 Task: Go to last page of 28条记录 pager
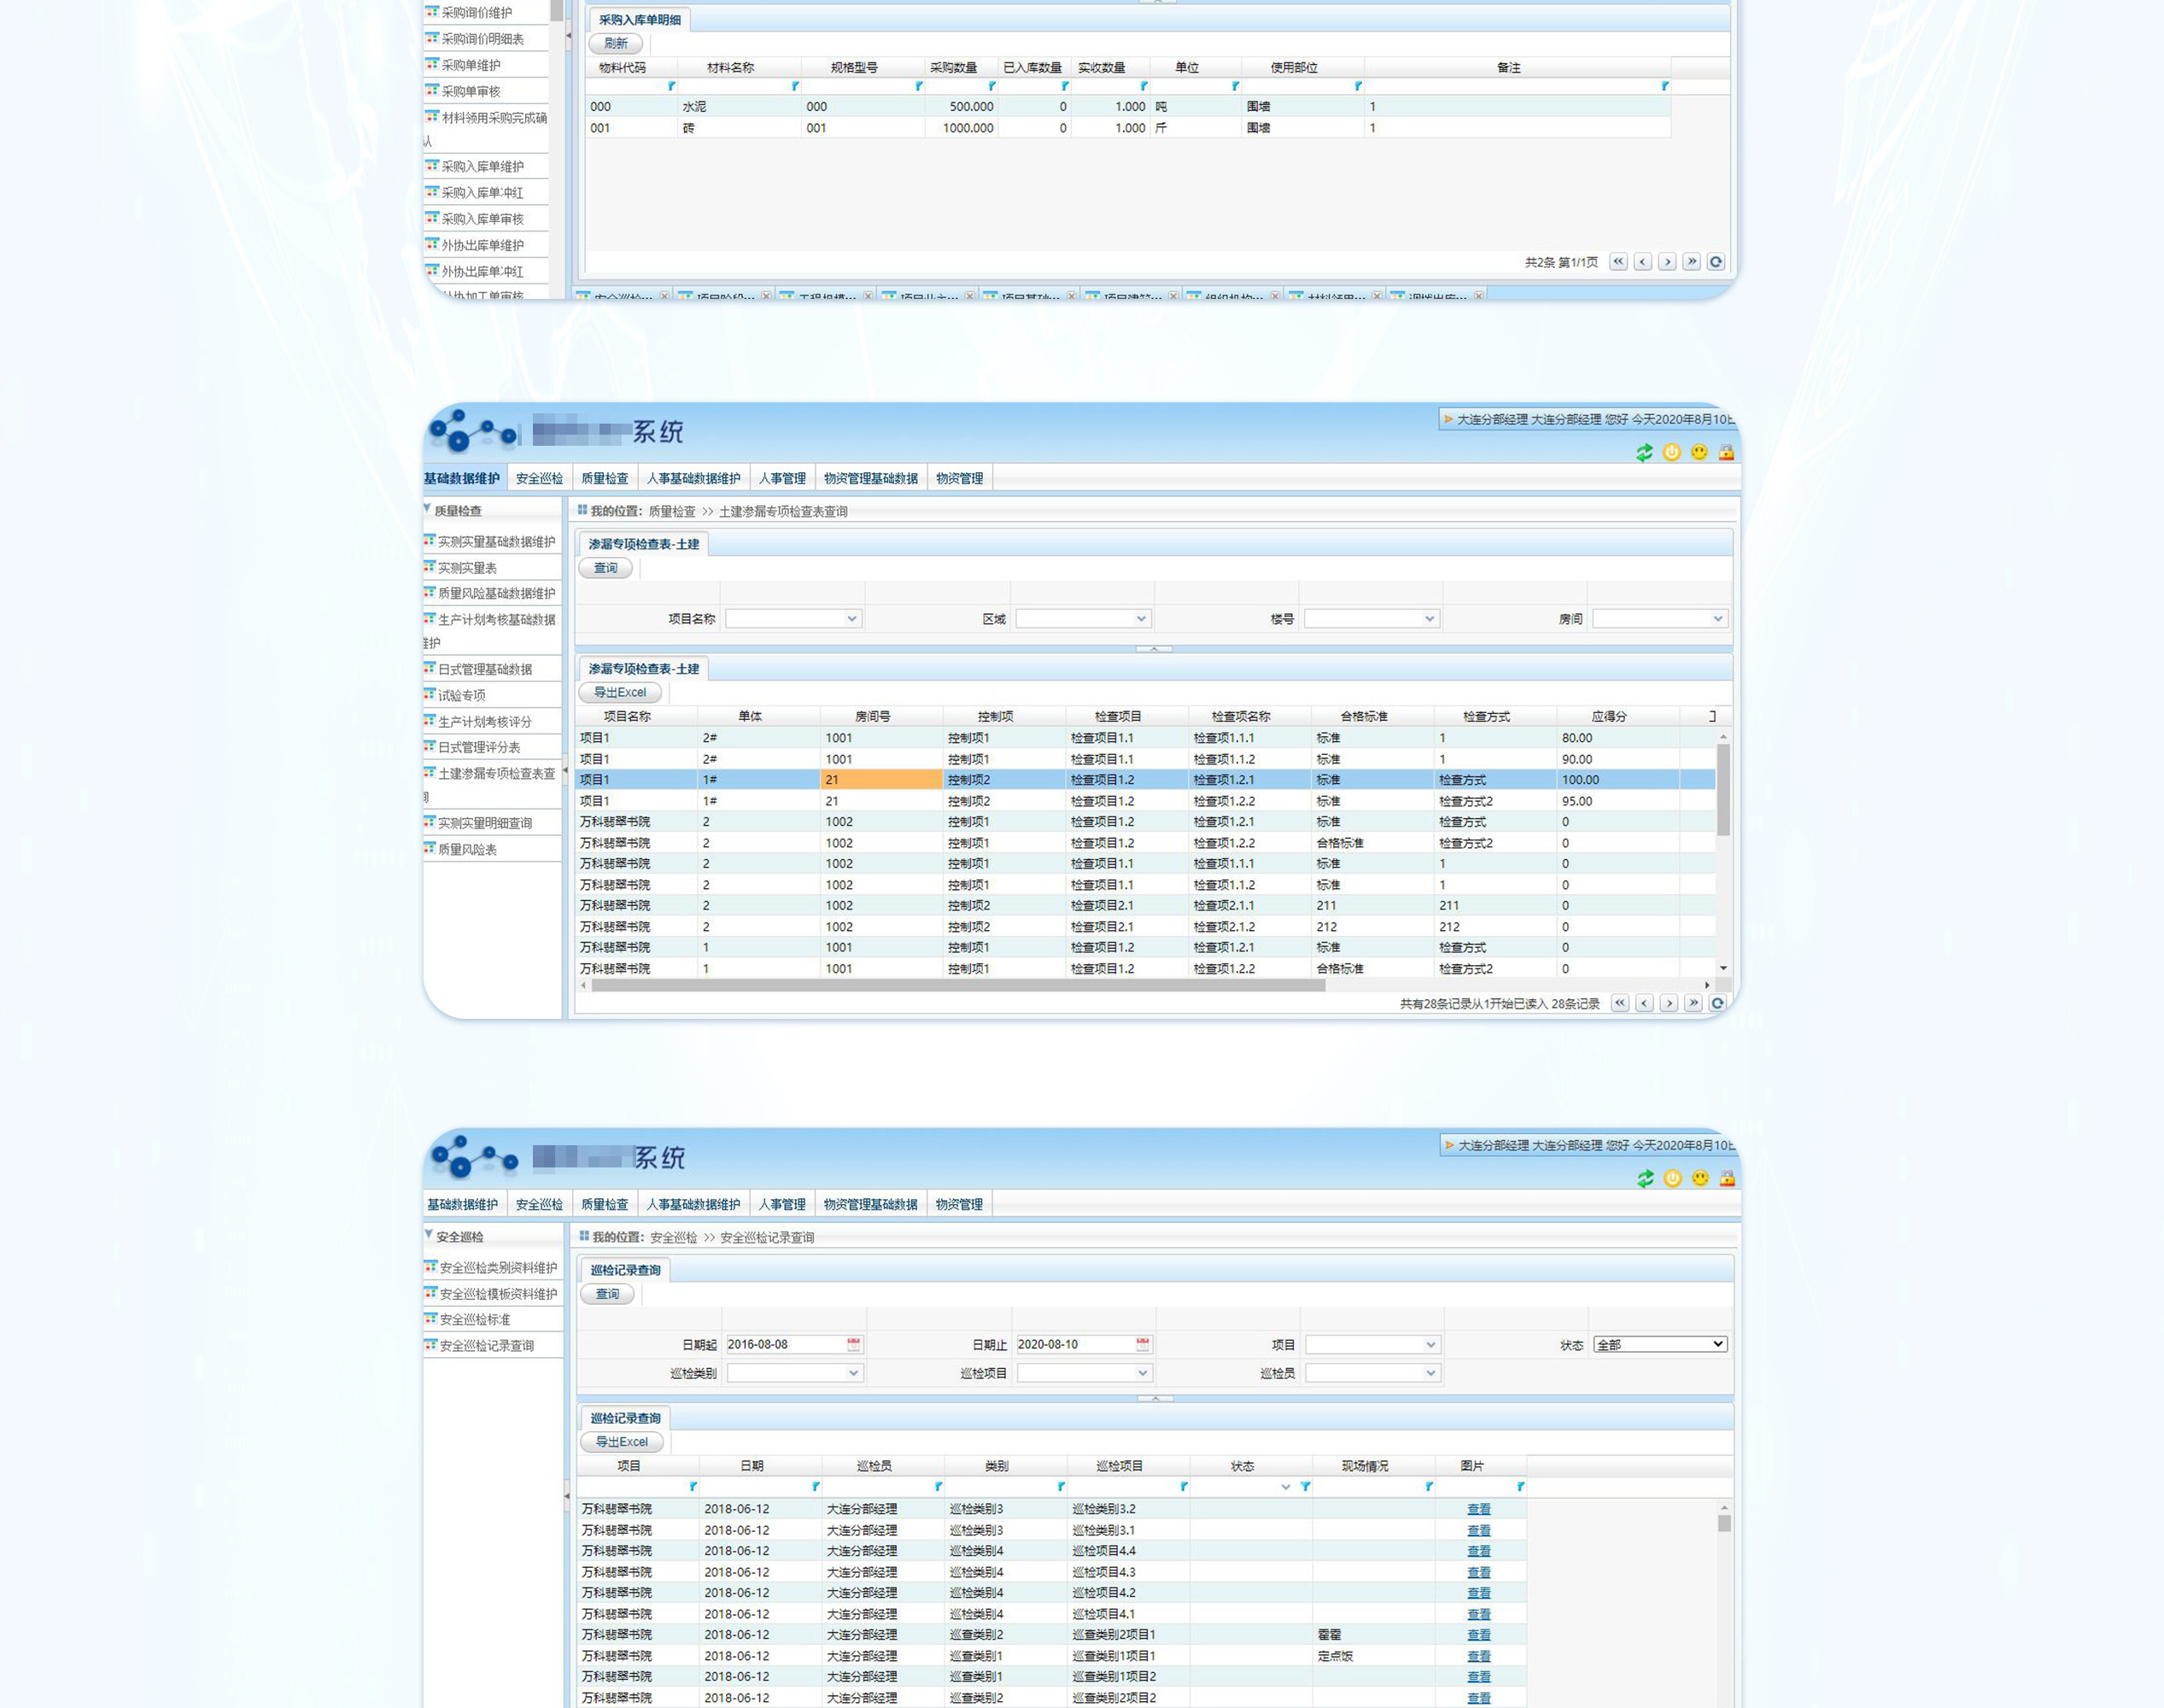(x=1693, y=1003)
